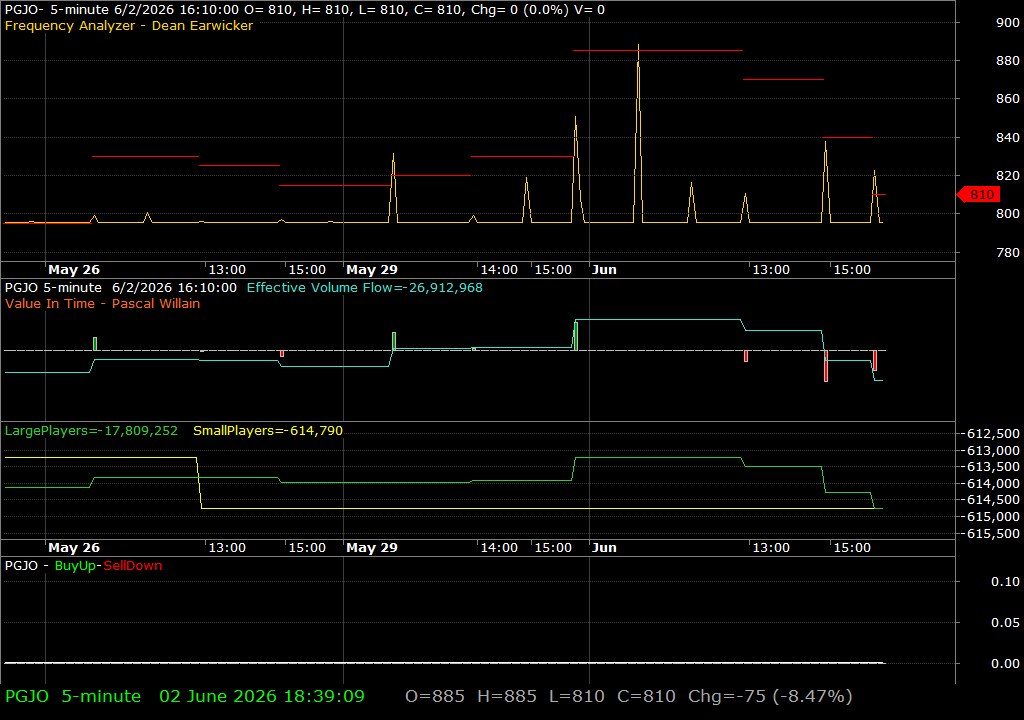Click the 0.05 scale value
This screenshot has width=1024, height=720.
[x=1005, y=623]
